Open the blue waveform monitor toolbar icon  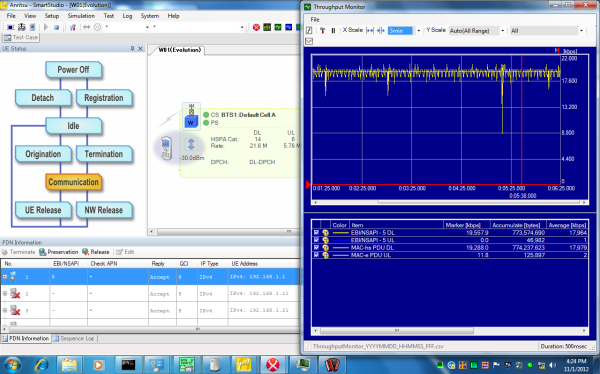[x=289, y=27]
